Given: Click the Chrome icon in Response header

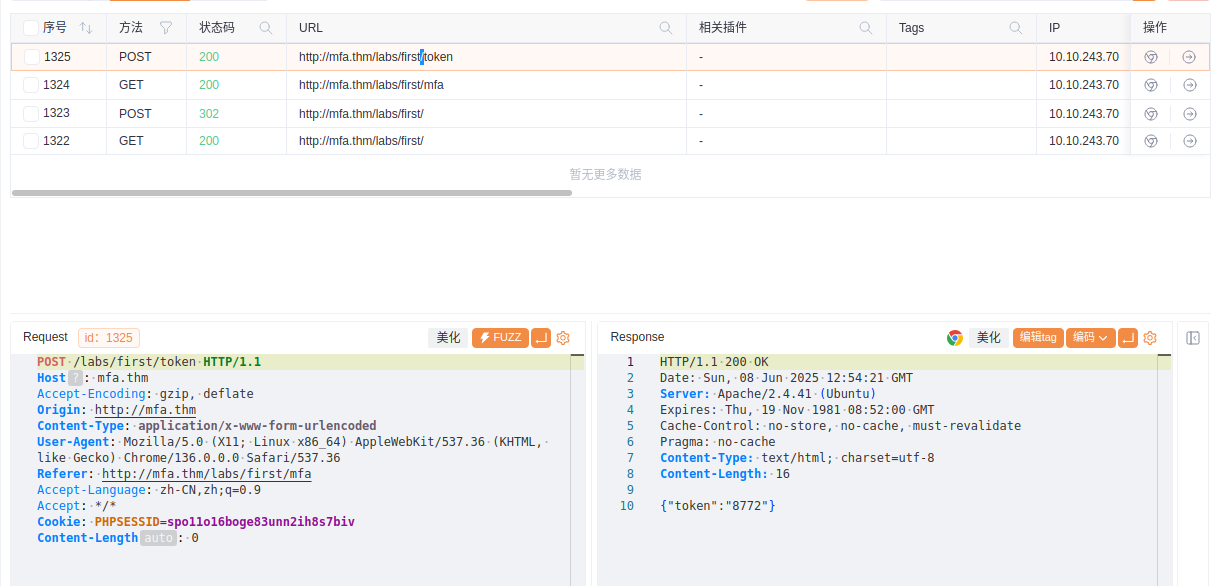Looking at the screenshot, I should 955,338.
